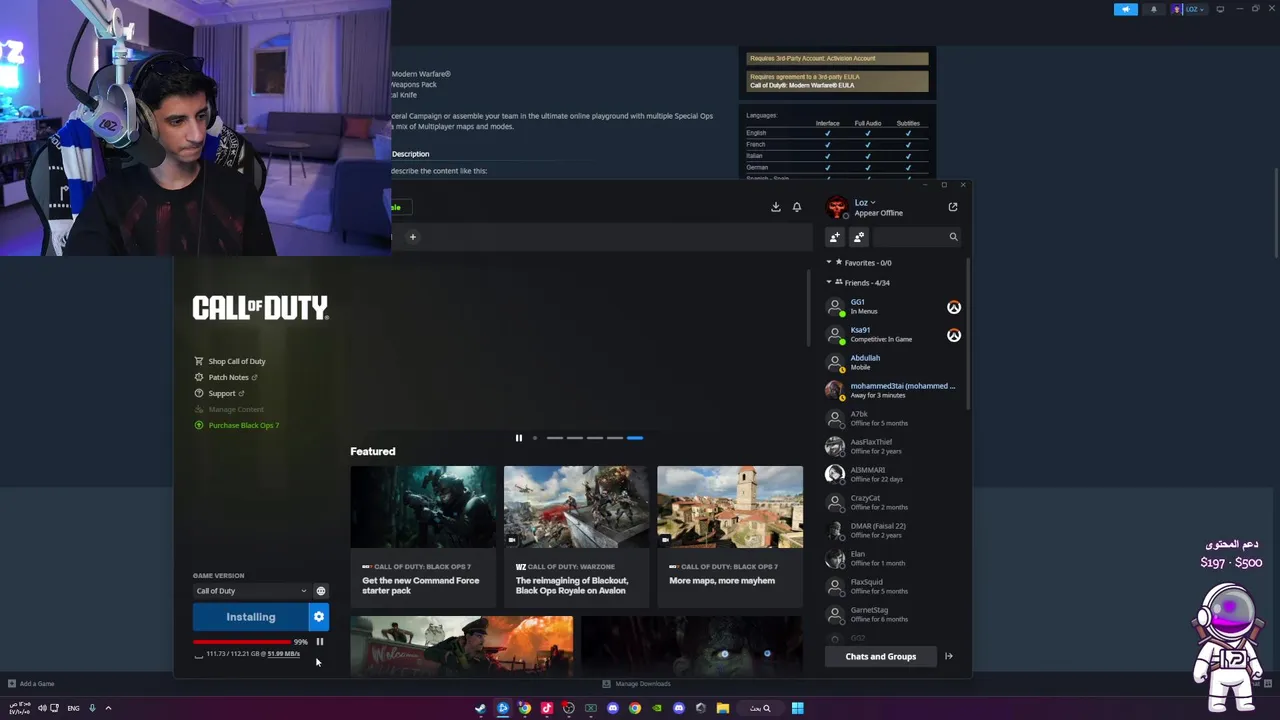Click the blue Steam announcements button at top
1280x720 pixels.
1126,9
